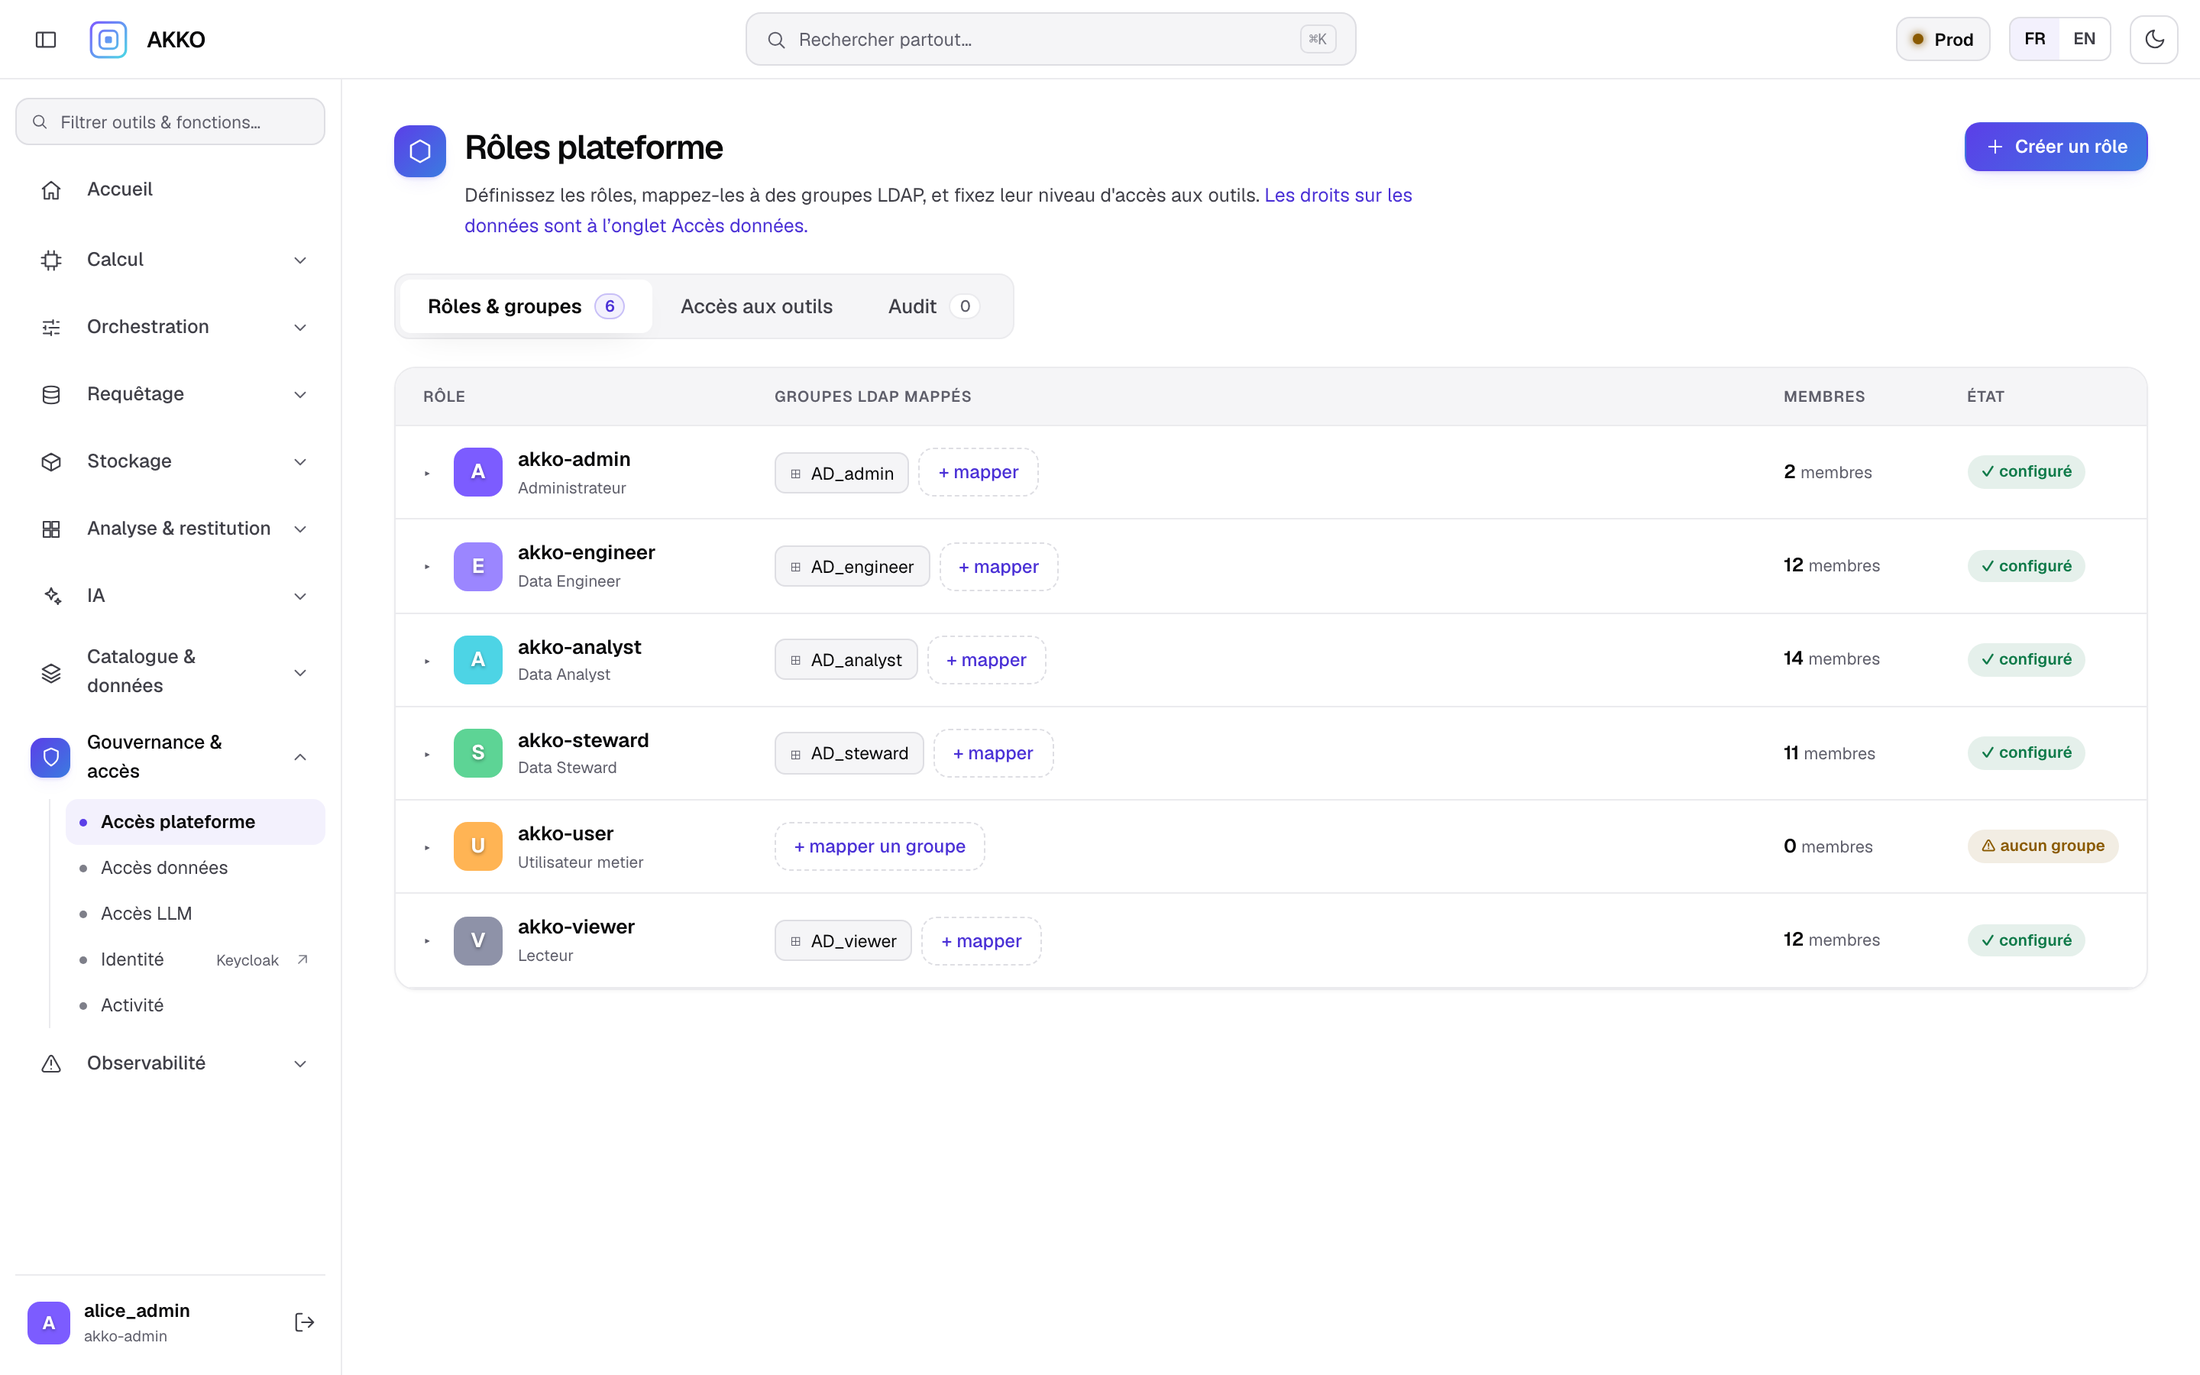2200x1375 pixels.
Task: Switch language to EN
Action: pos(2084,39)
